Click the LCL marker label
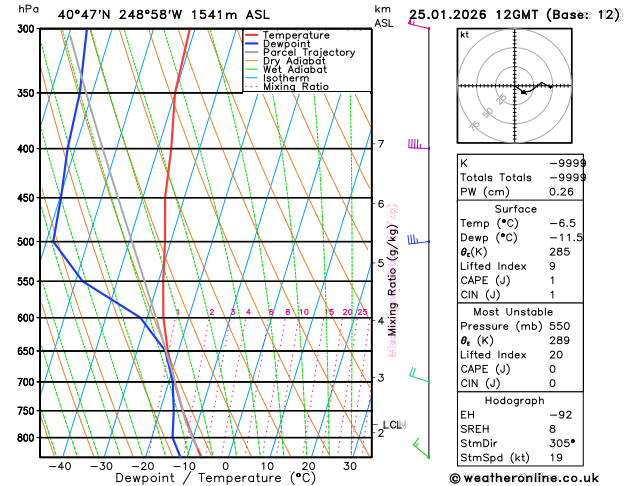The image size is (629, 486). pyautogui.click(x=392, y=425)
